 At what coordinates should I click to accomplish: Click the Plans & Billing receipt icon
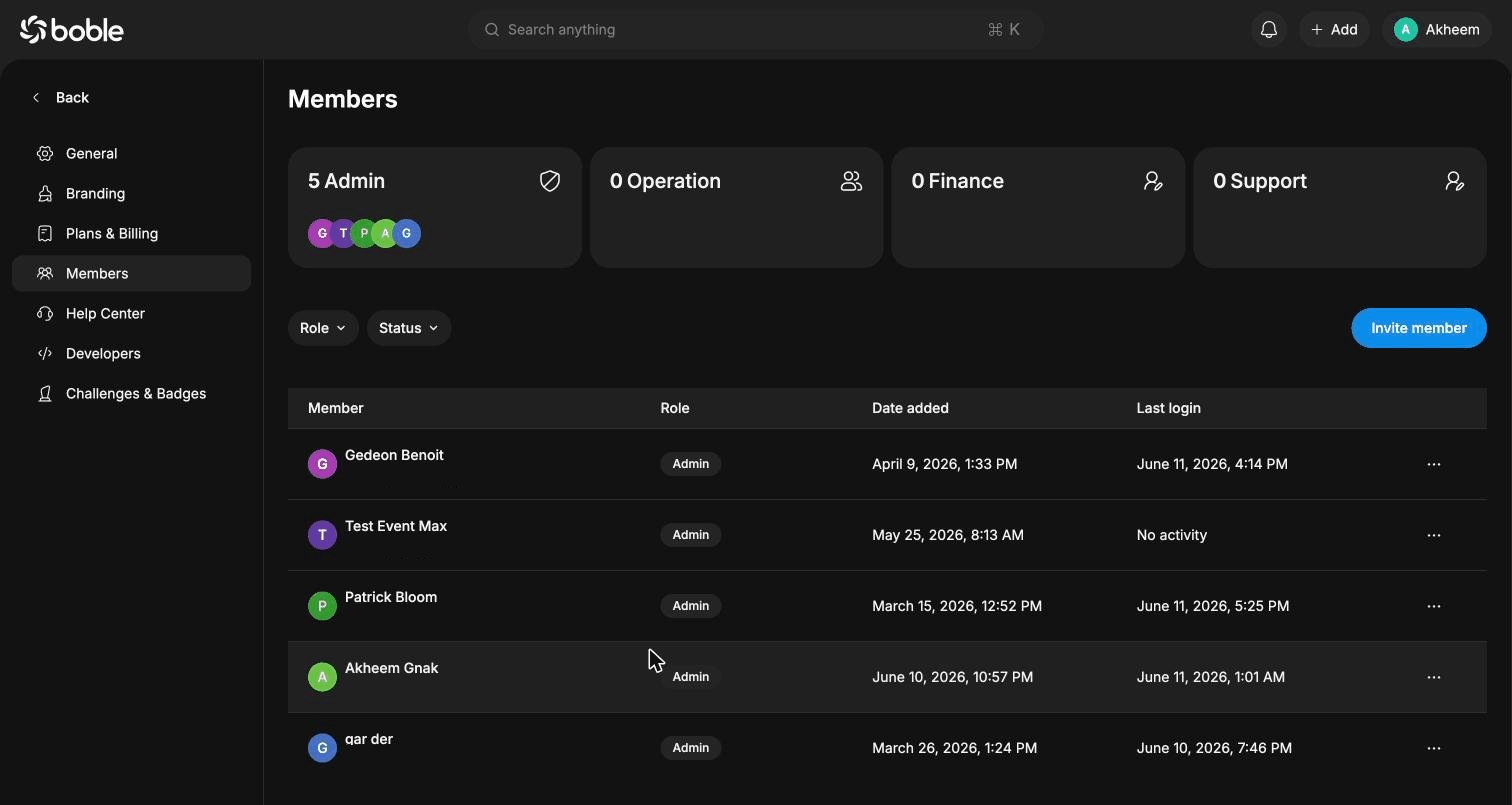(x=45, y=233)
